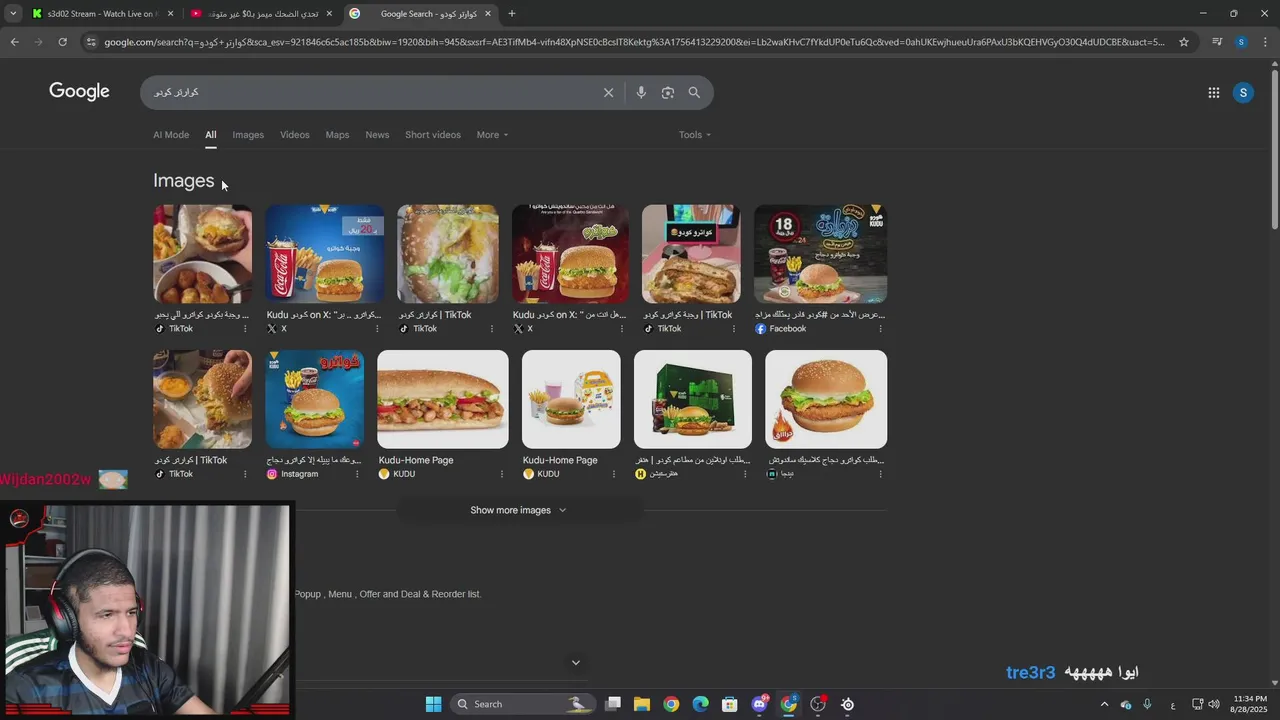Click the Instagram source label

299,474
